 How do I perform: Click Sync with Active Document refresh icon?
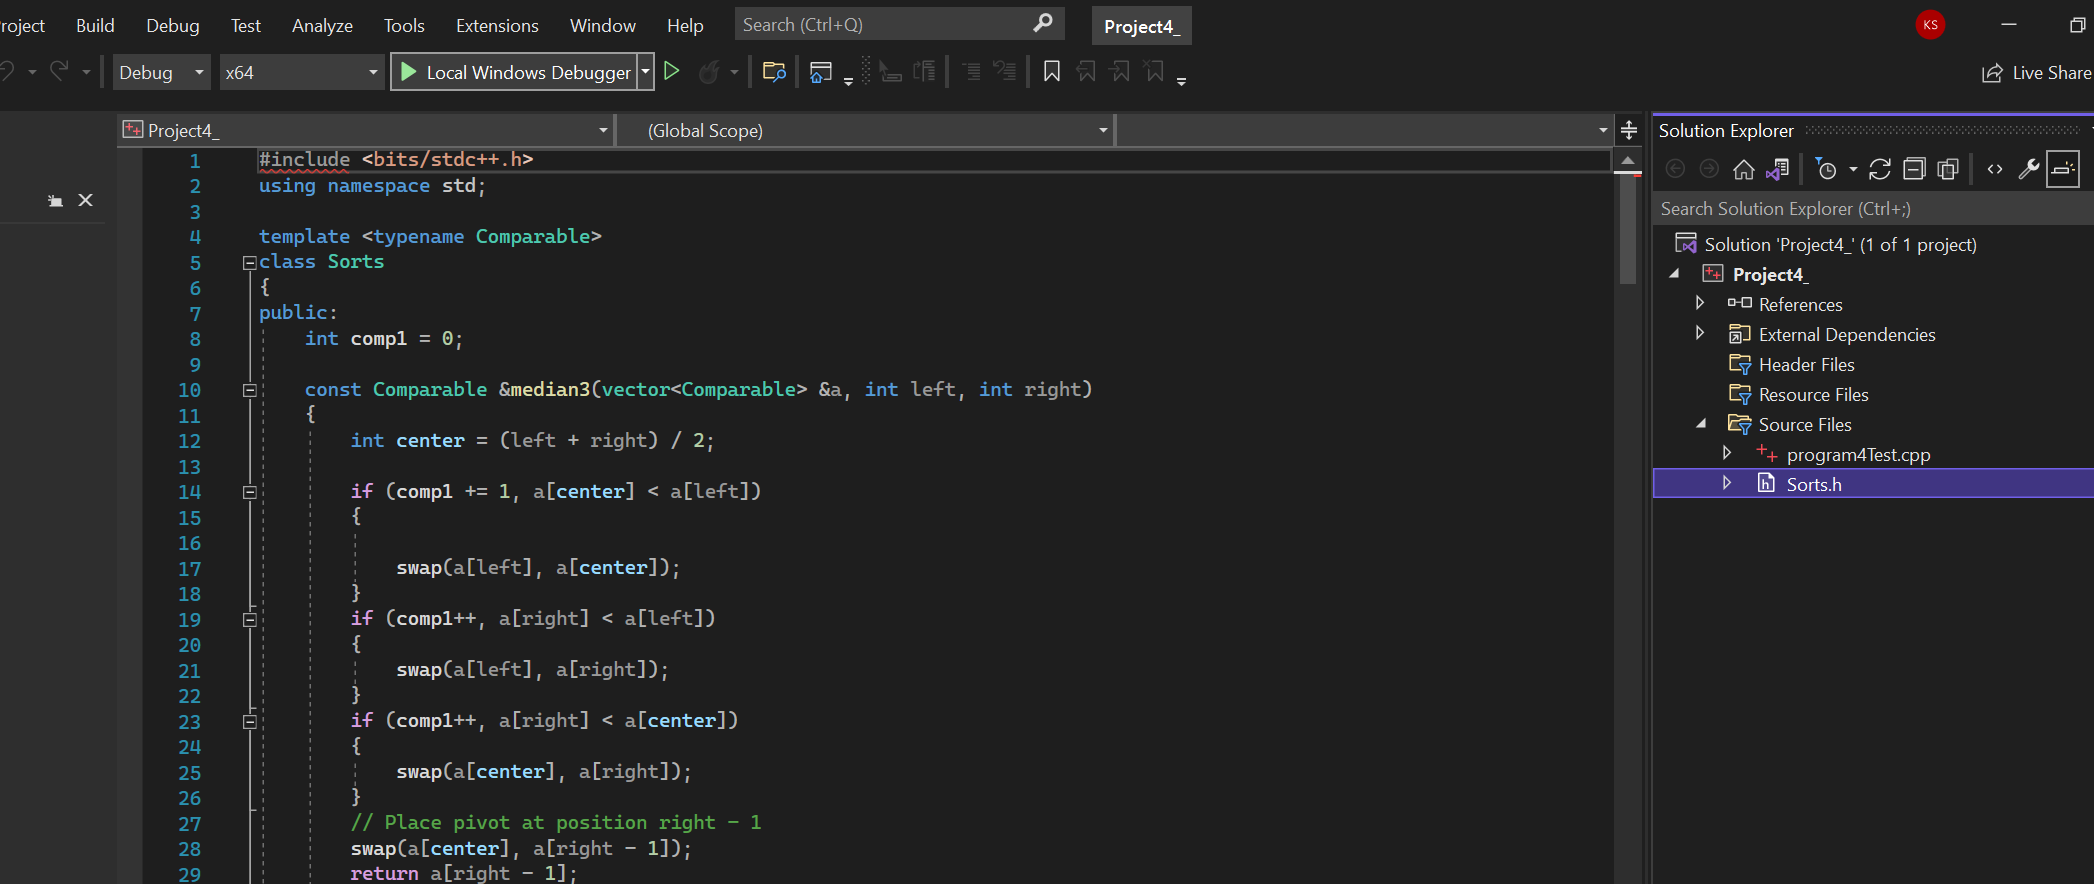pyautogui.click(x=1879, y=170)
